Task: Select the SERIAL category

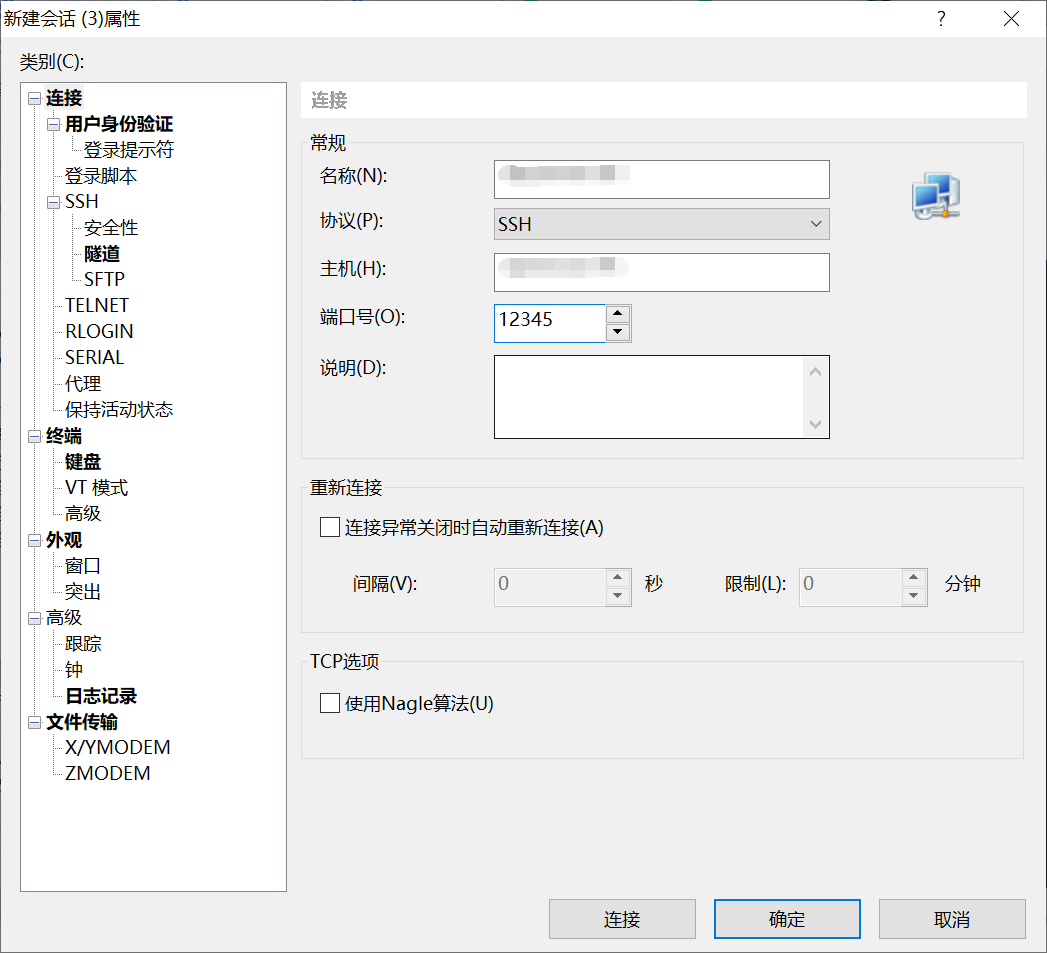Action: (94, 357)
